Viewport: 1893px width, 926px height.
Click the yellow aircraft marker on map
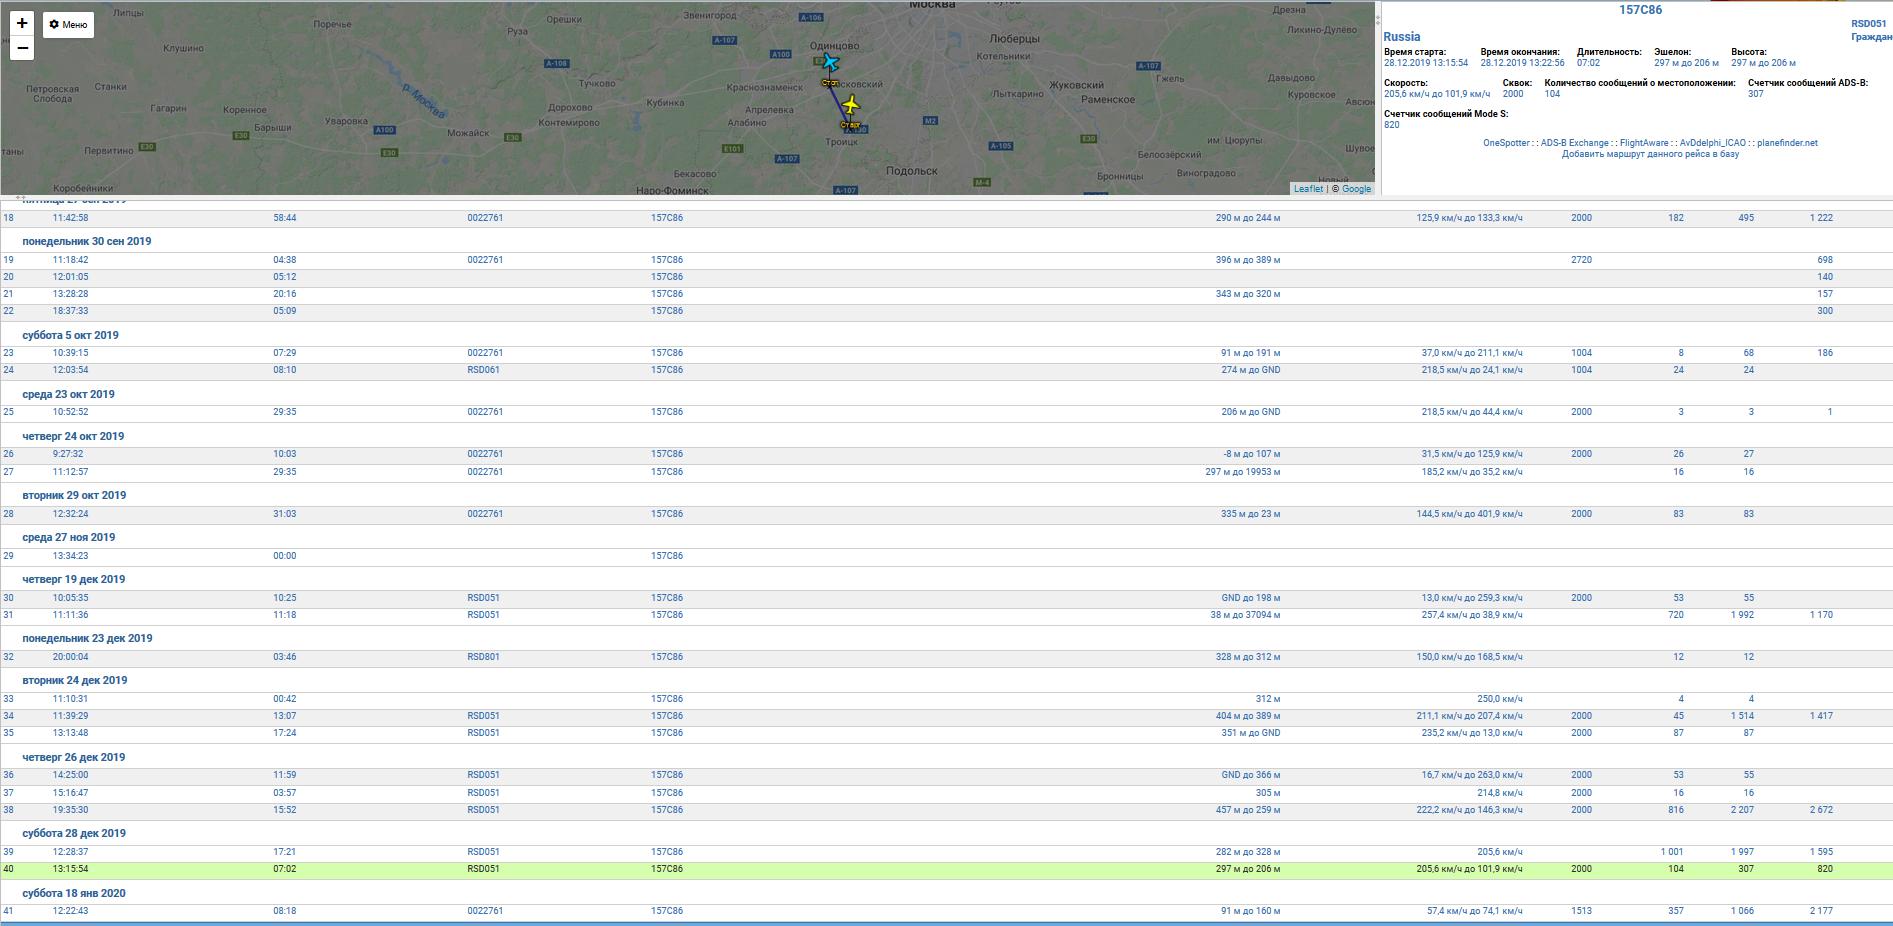point(851,105)
